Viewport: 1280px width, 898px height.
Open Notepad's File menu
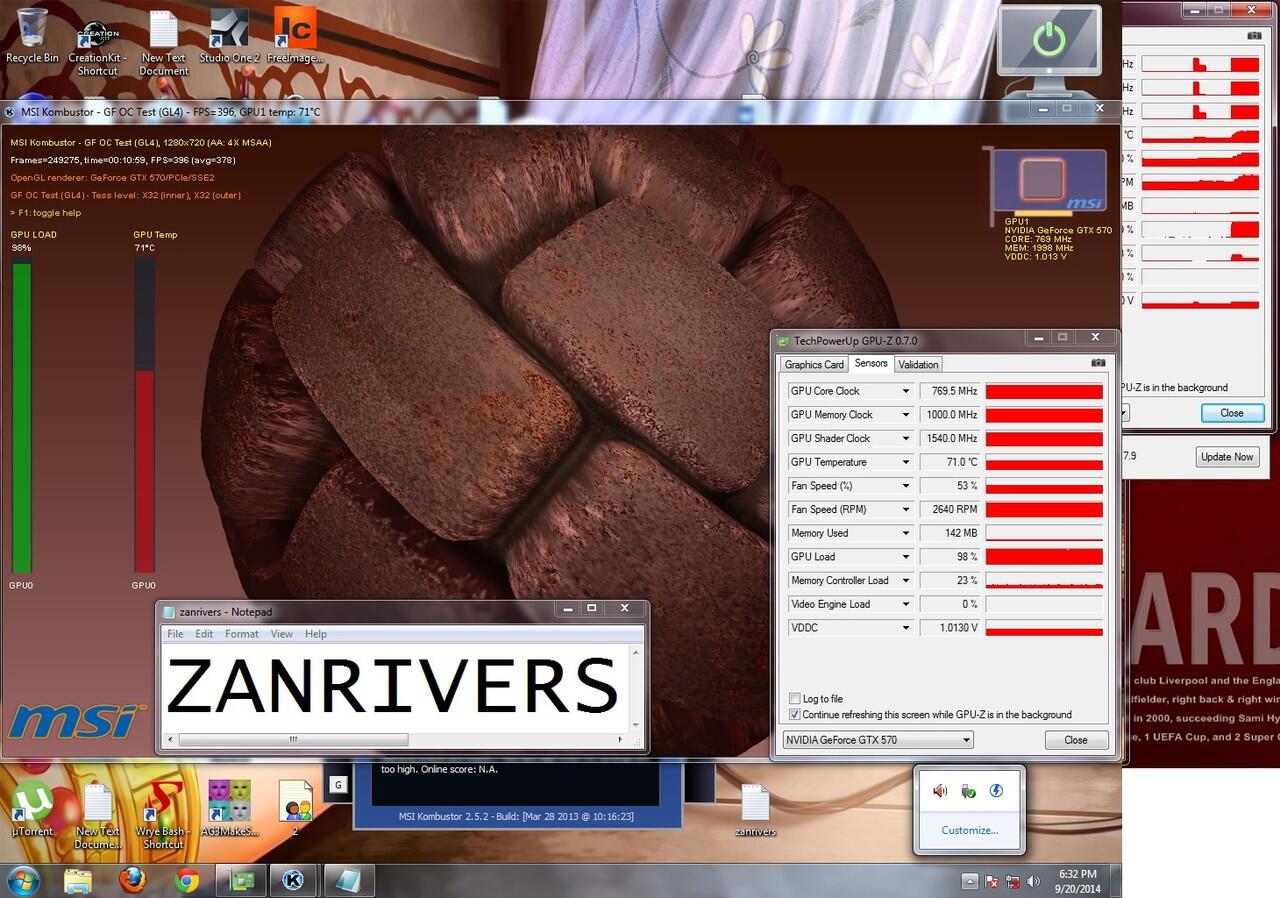175,634
